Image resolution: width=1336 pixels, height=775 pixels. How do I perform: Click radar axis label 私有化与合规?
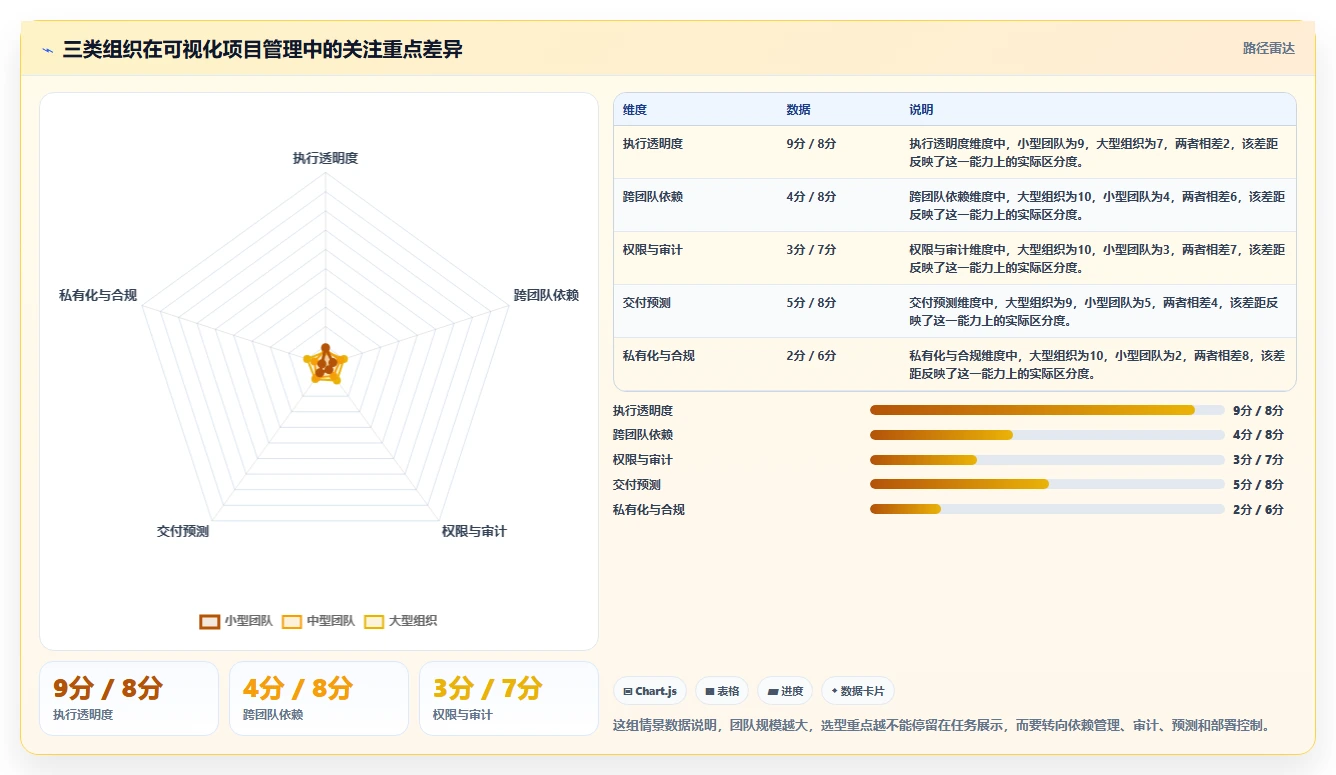[98, 295]
